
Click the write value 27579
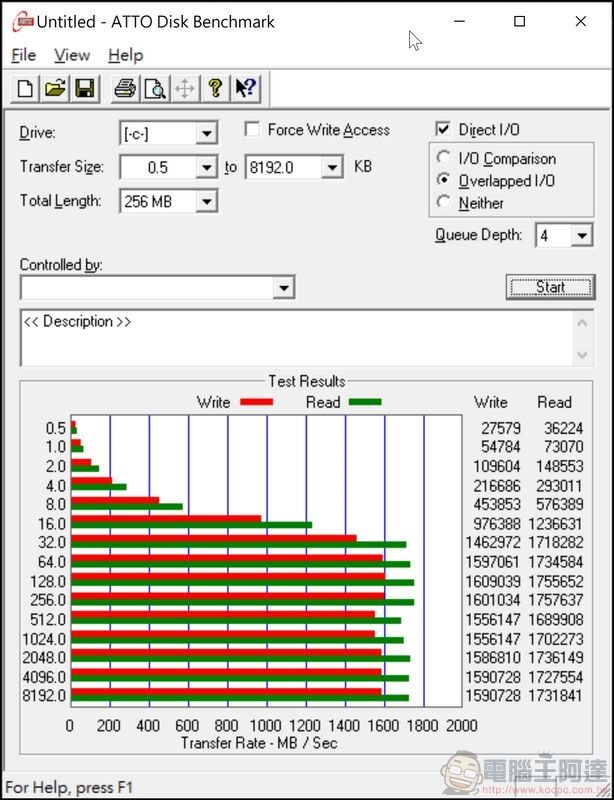501,428
